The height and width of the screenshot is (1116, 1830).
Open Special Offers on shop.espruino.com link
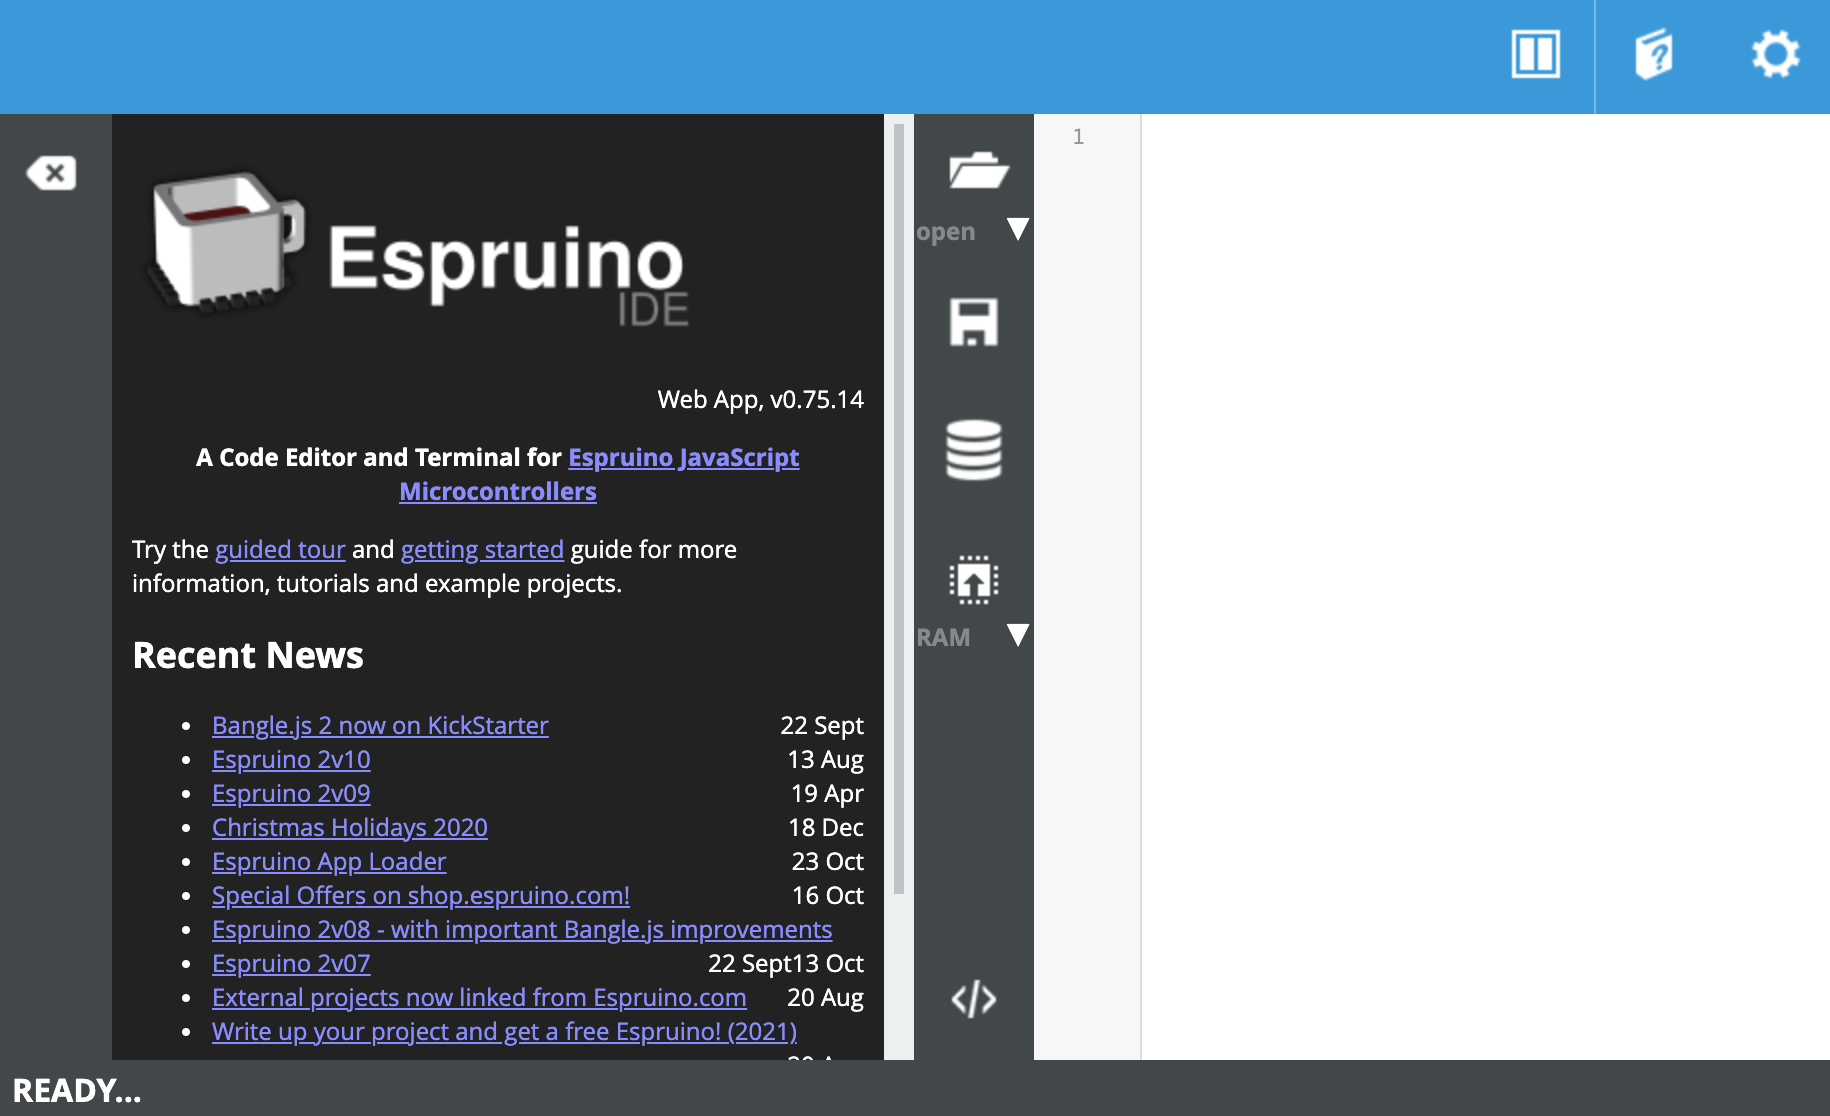[421, 896]
